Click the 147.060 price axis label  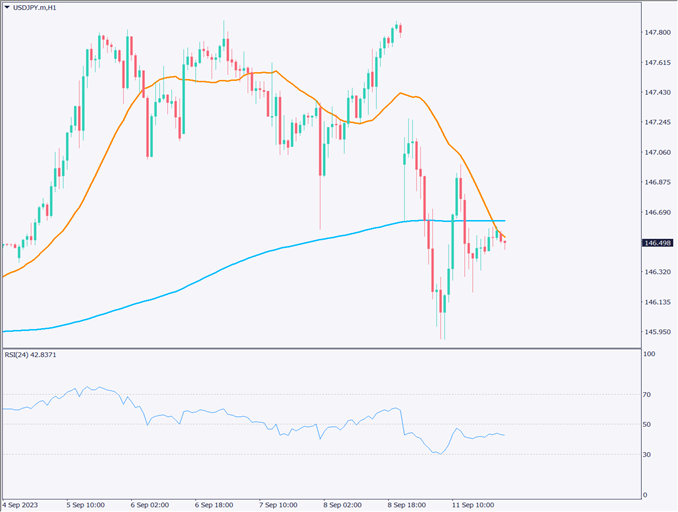tap(657, 152)
